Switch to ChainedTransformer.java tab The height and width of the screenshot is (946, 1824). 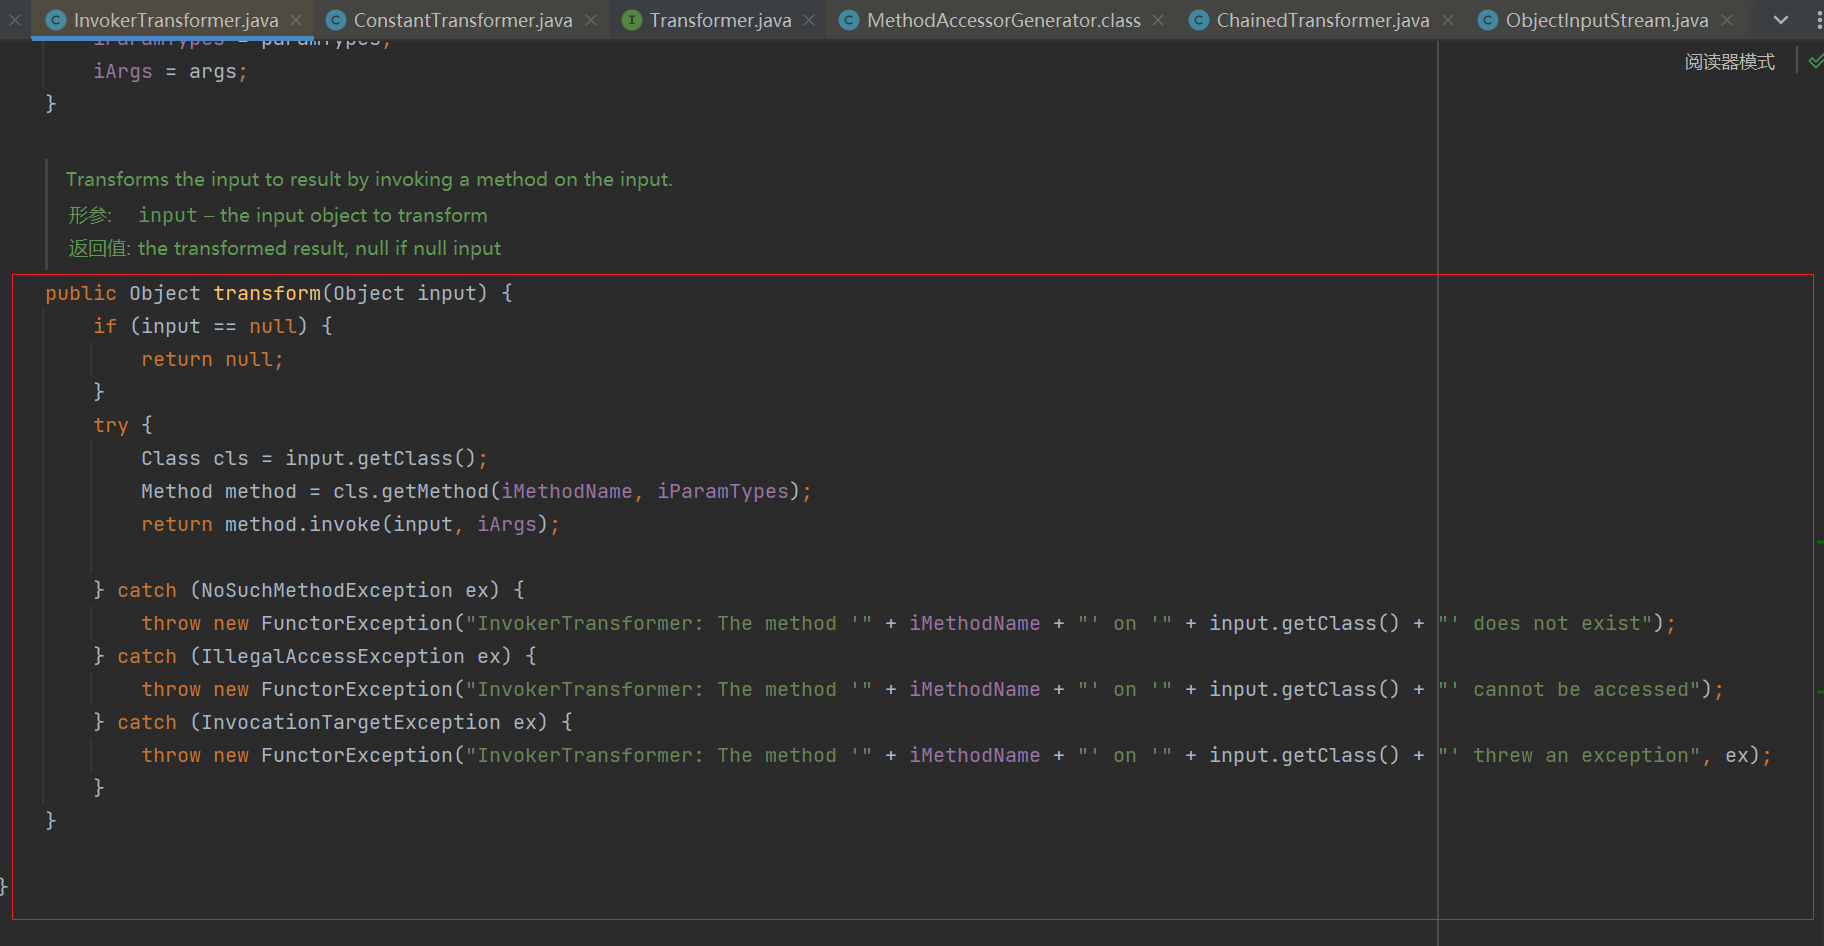1322,20
